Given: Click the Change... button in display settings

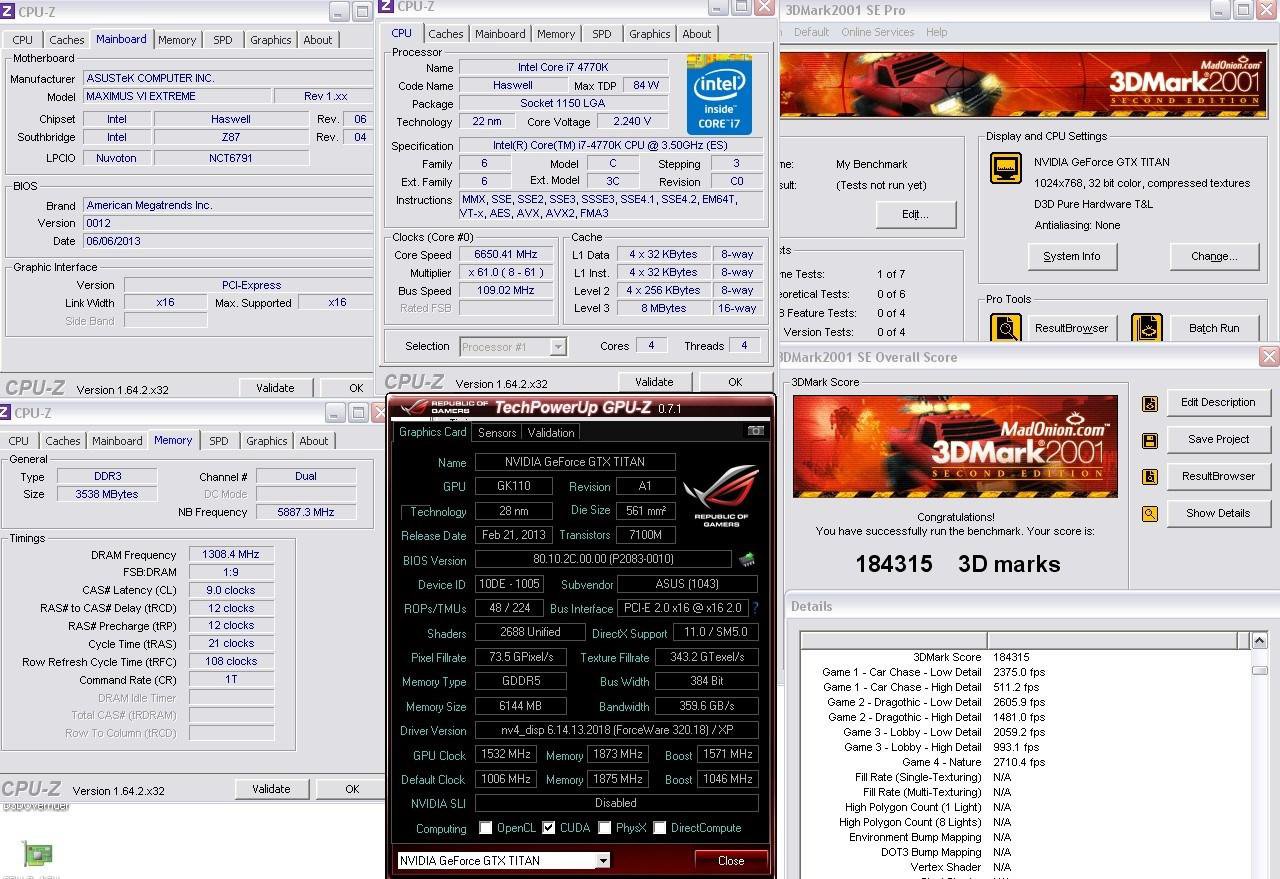Looking at the screenshot, I should 1214,256.
